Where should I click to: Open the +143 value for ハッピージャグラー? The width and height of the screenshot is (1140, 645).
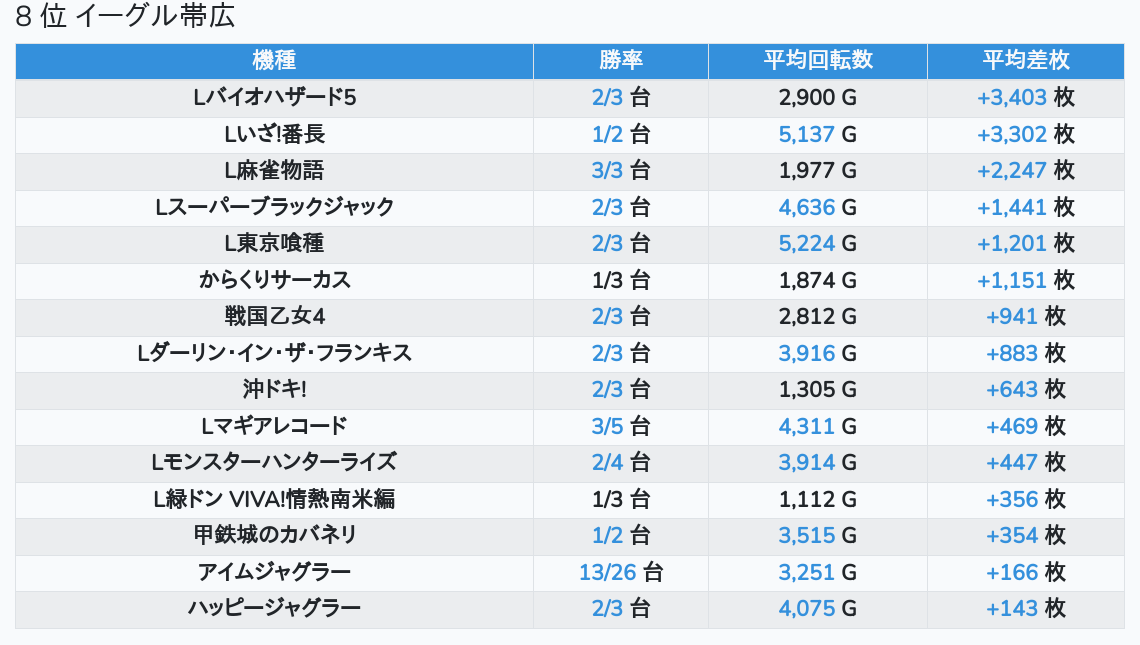[x=1011, y=609]
